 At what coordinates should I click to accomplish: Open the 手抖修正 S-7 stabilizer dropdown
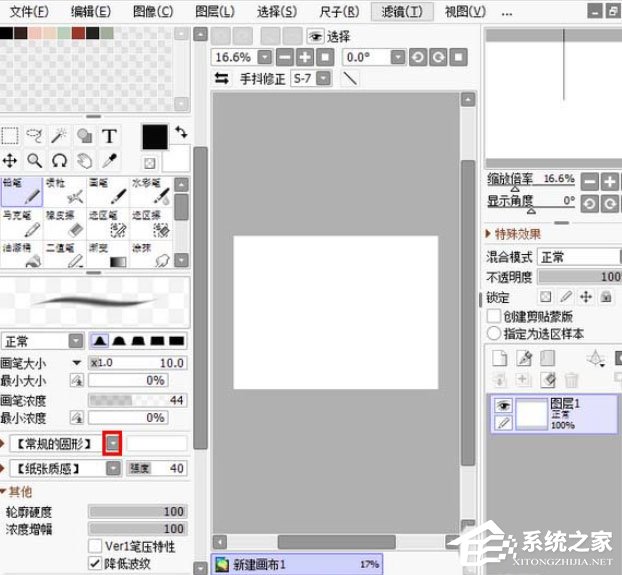[x=324, y=78]
